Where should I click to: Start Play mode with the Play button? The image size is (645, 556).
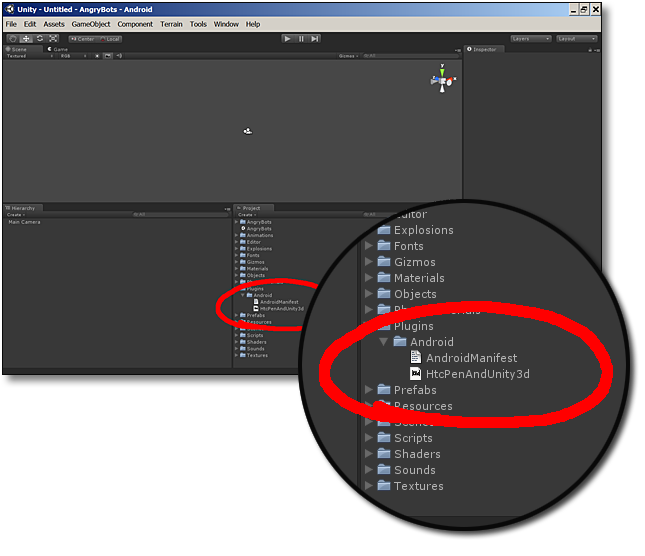(288, 39)
